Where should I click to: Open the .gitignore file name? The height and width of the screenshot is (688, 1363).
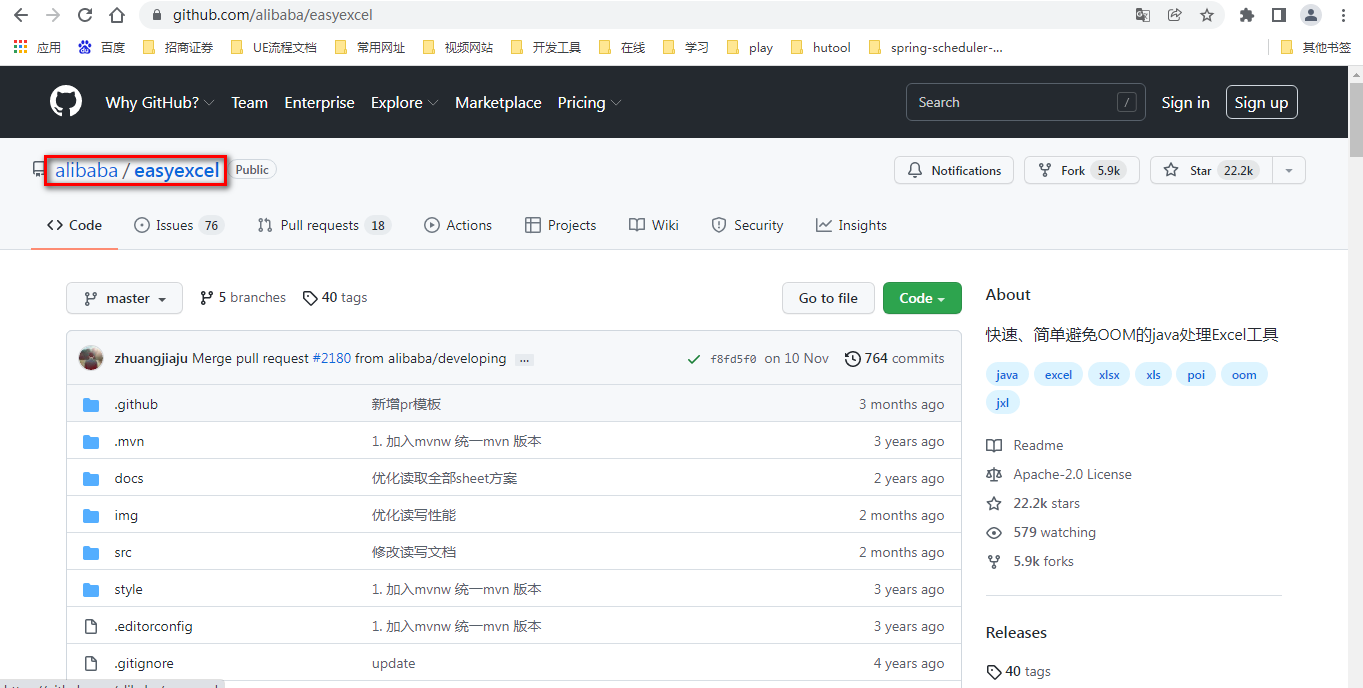pos(144,663)
